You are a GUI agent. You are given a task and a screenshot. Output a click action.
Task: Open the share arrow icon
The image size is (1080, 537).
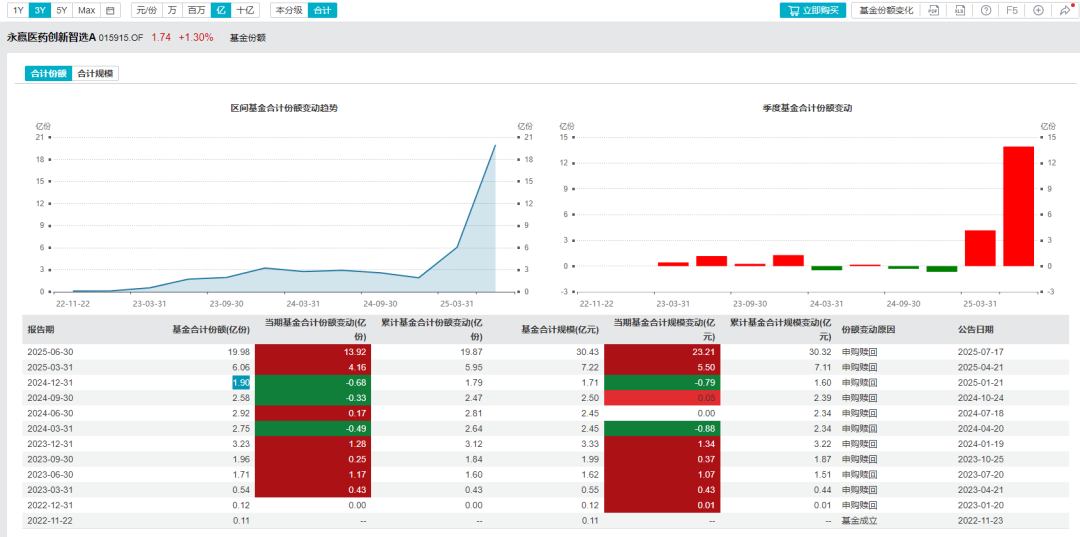(1065, 10)
